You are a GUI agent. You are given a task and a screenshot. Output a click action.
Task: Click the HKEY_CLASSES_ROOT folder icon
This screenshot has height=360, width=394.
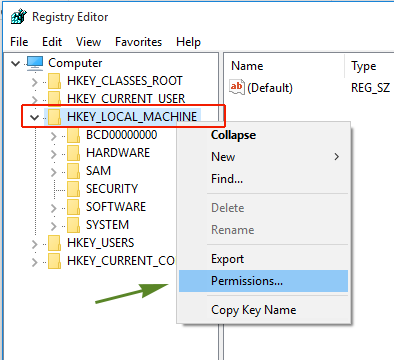(x=54, y=81)
